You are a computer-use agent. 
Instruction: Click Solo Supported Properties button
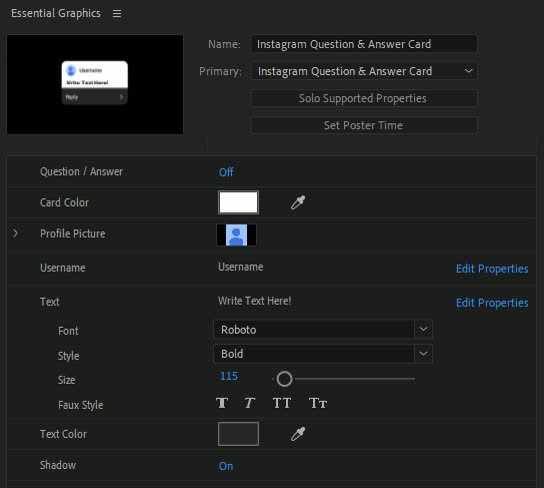(x=364, y=98)
